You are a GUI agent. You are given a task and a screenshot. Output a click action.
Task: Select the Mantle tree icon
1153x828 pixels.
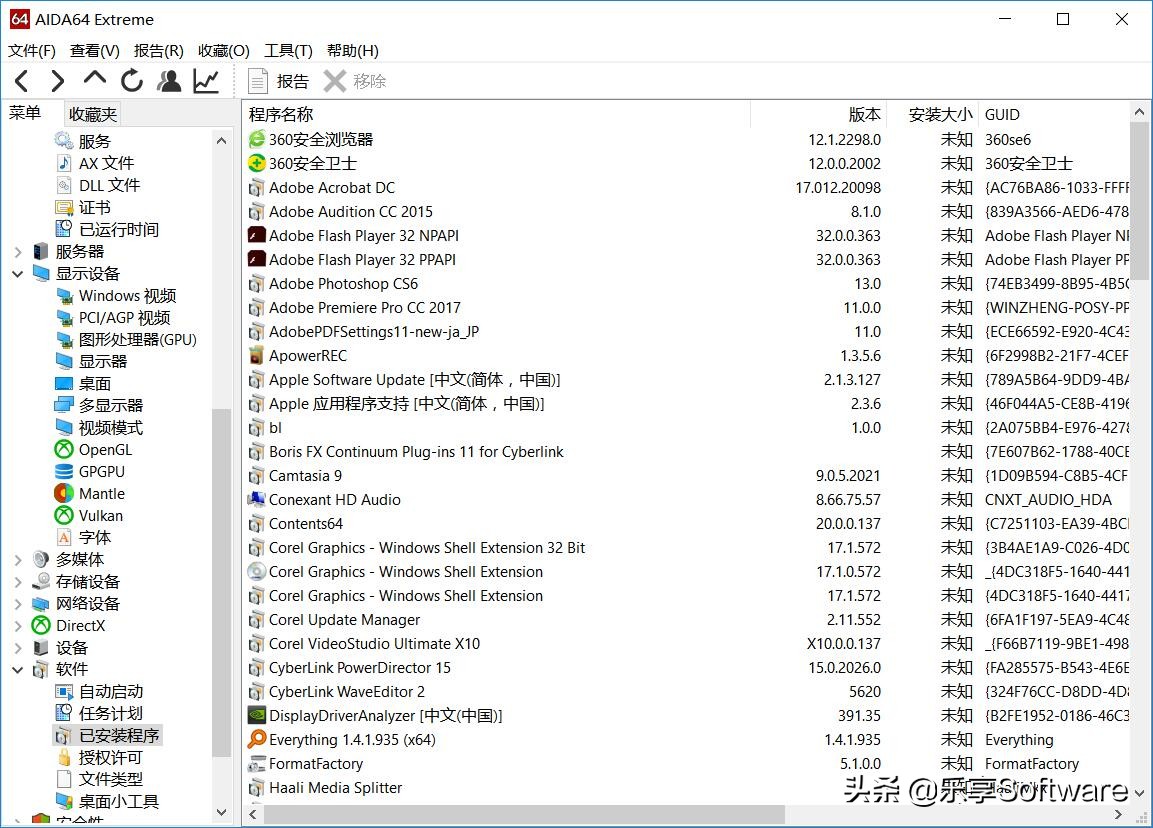[x=64, y=493]
